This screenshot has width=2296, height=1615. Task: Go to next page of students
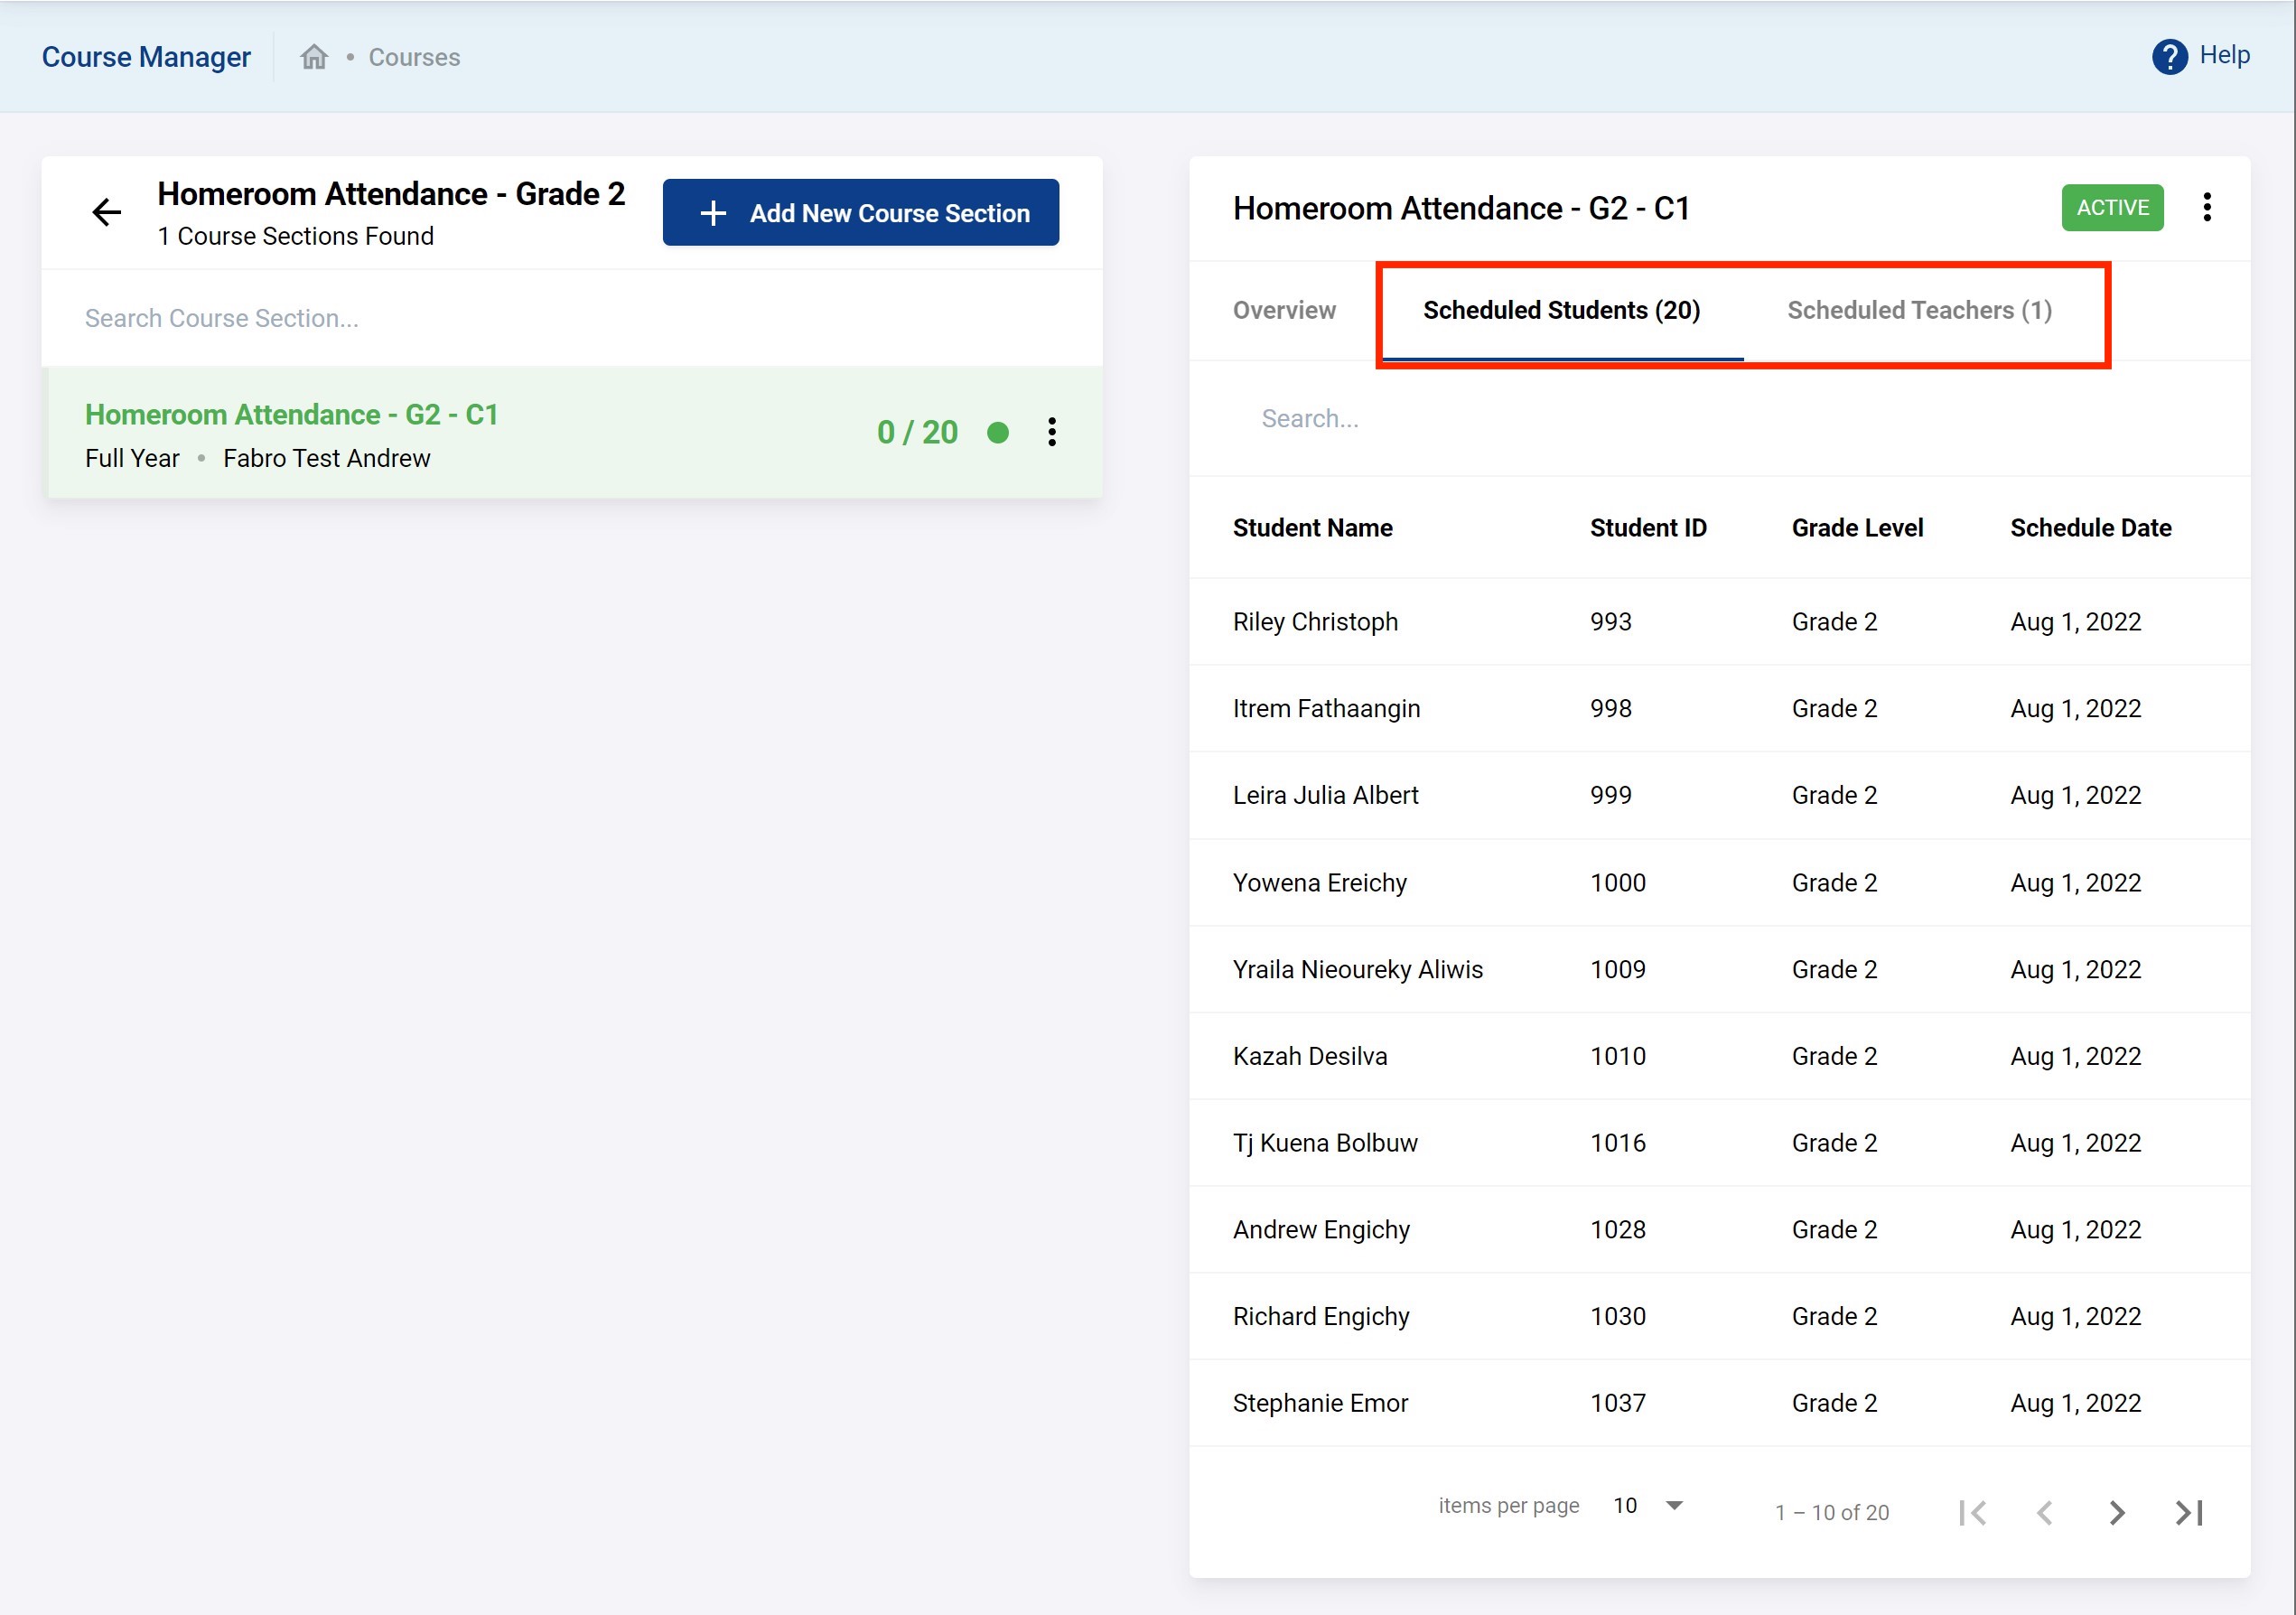tap(2116, 1512)
